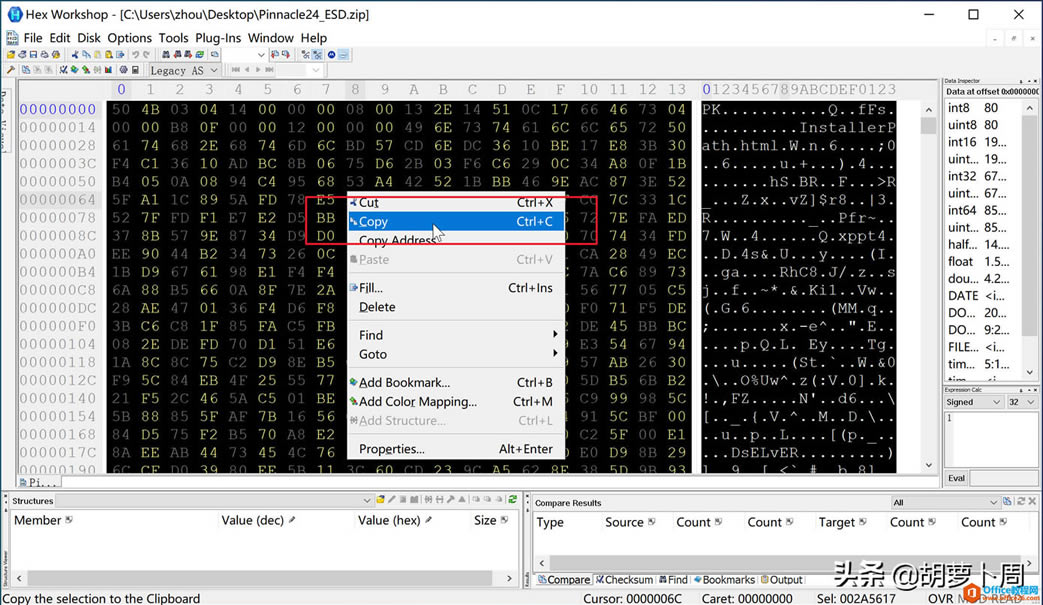Viewport: 1043px width, 605px height.
Task: Choose Copy Address from the context menu
Action: (x=456, y=241)
